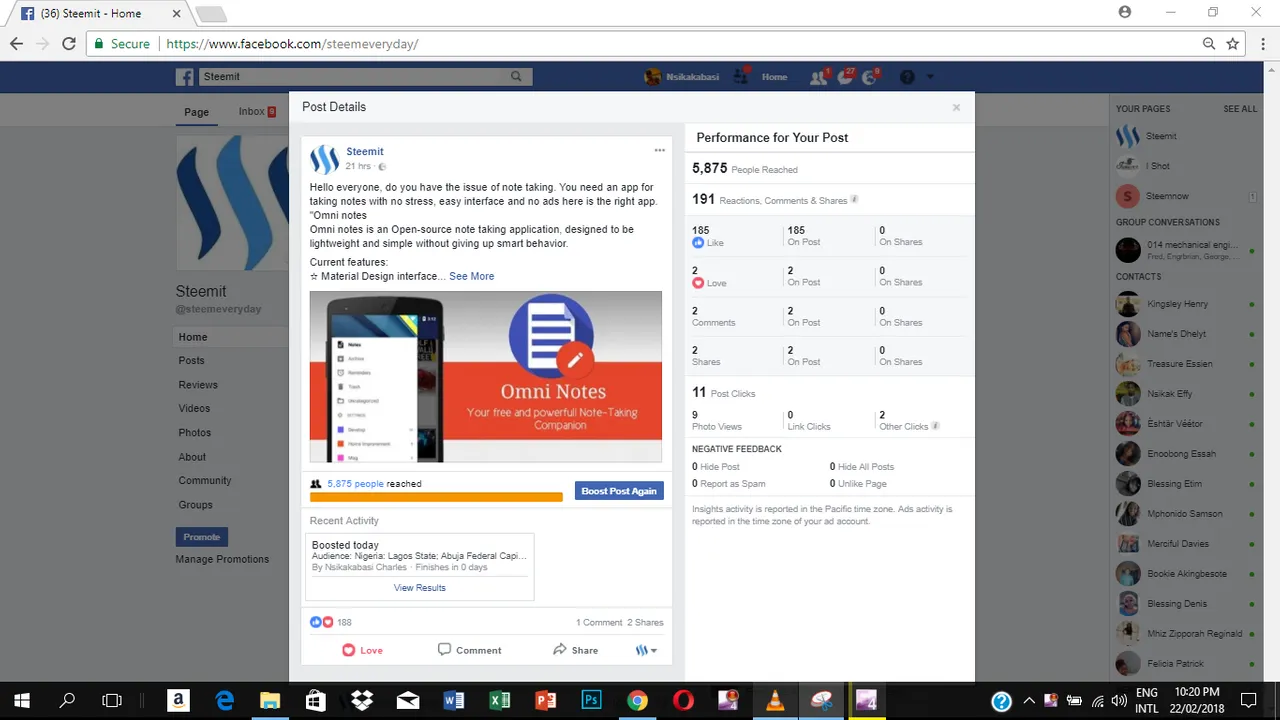Open Photoshop from the taskbar
This screenshot has width=1280, height=720.
591,701
